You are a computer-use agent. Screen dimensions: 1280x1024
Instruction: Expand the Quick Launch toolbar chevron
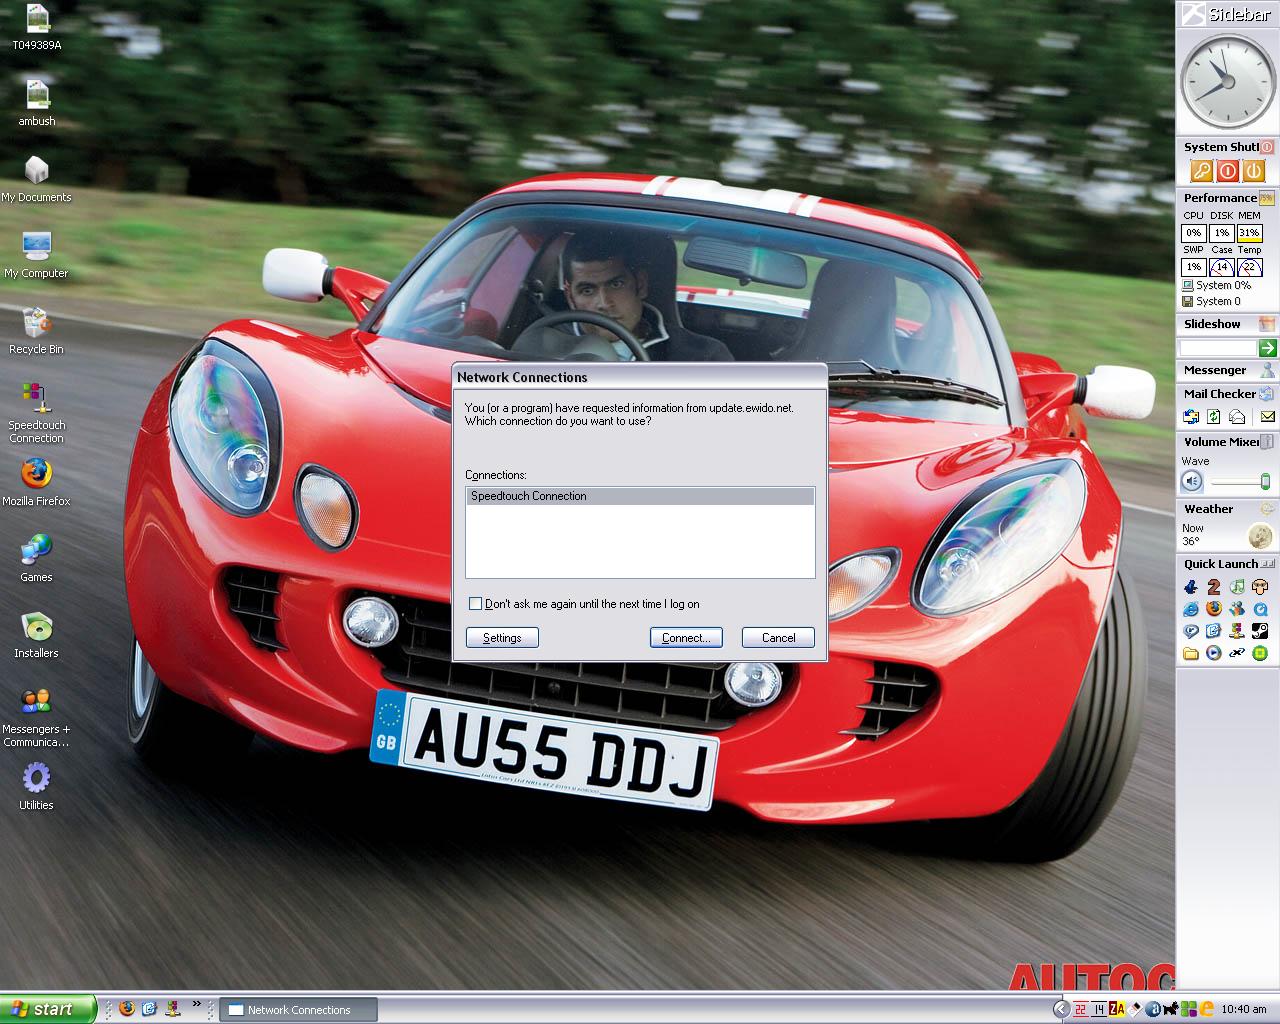[197, 1005]
